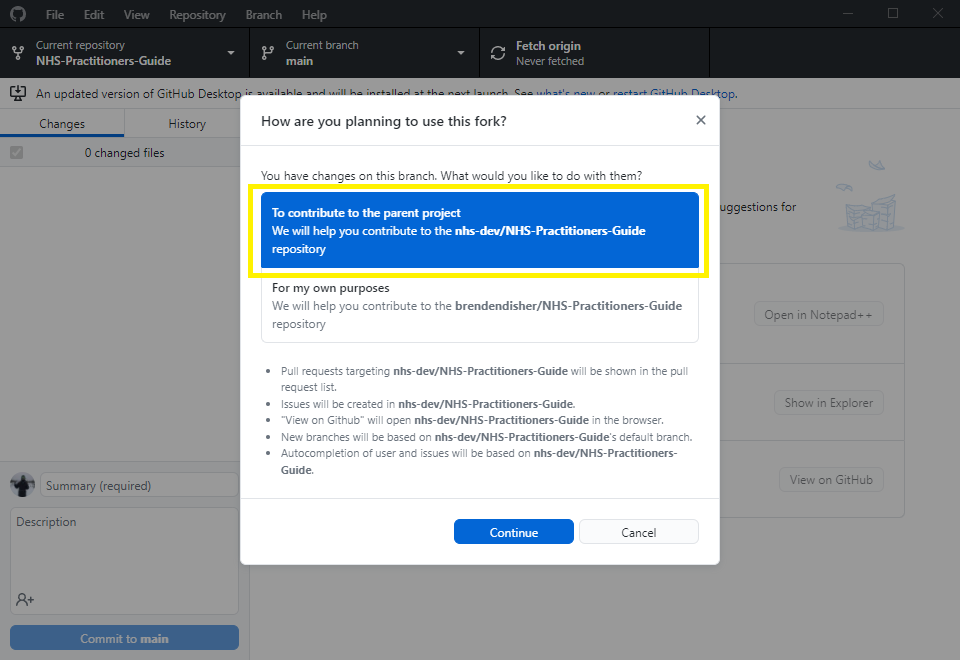Toggle the select-all changed files checkbox
This screenshot has height=660, width=960.
17,152
